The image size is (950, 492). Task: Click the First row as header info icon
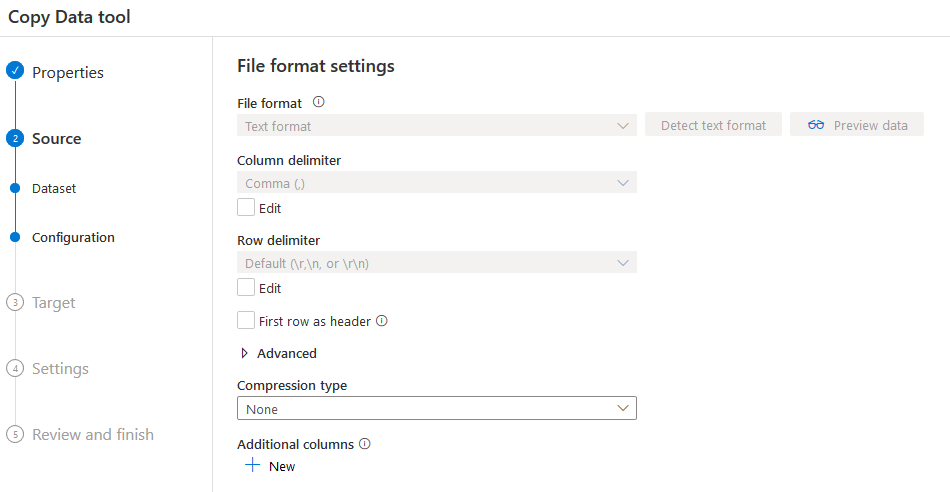pyautogui.click(x=381, y=321)
